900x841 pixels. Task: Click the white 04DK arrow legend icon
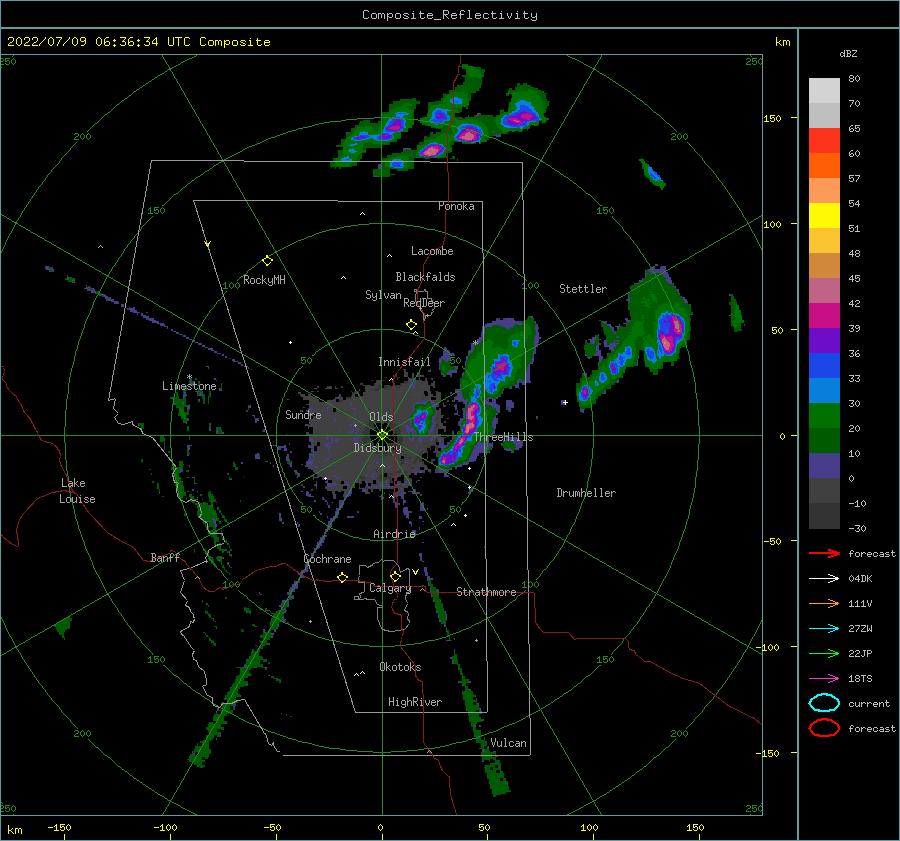pyautogui.click(x=824, y=579)
